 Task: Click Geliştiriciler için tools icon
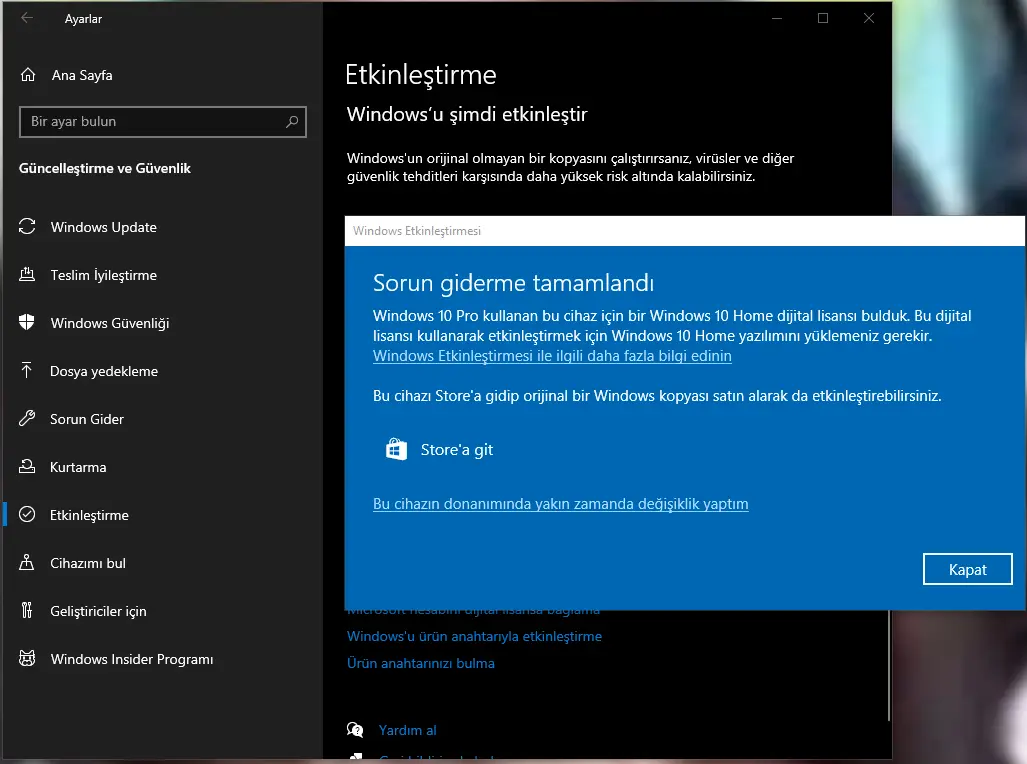27,611
